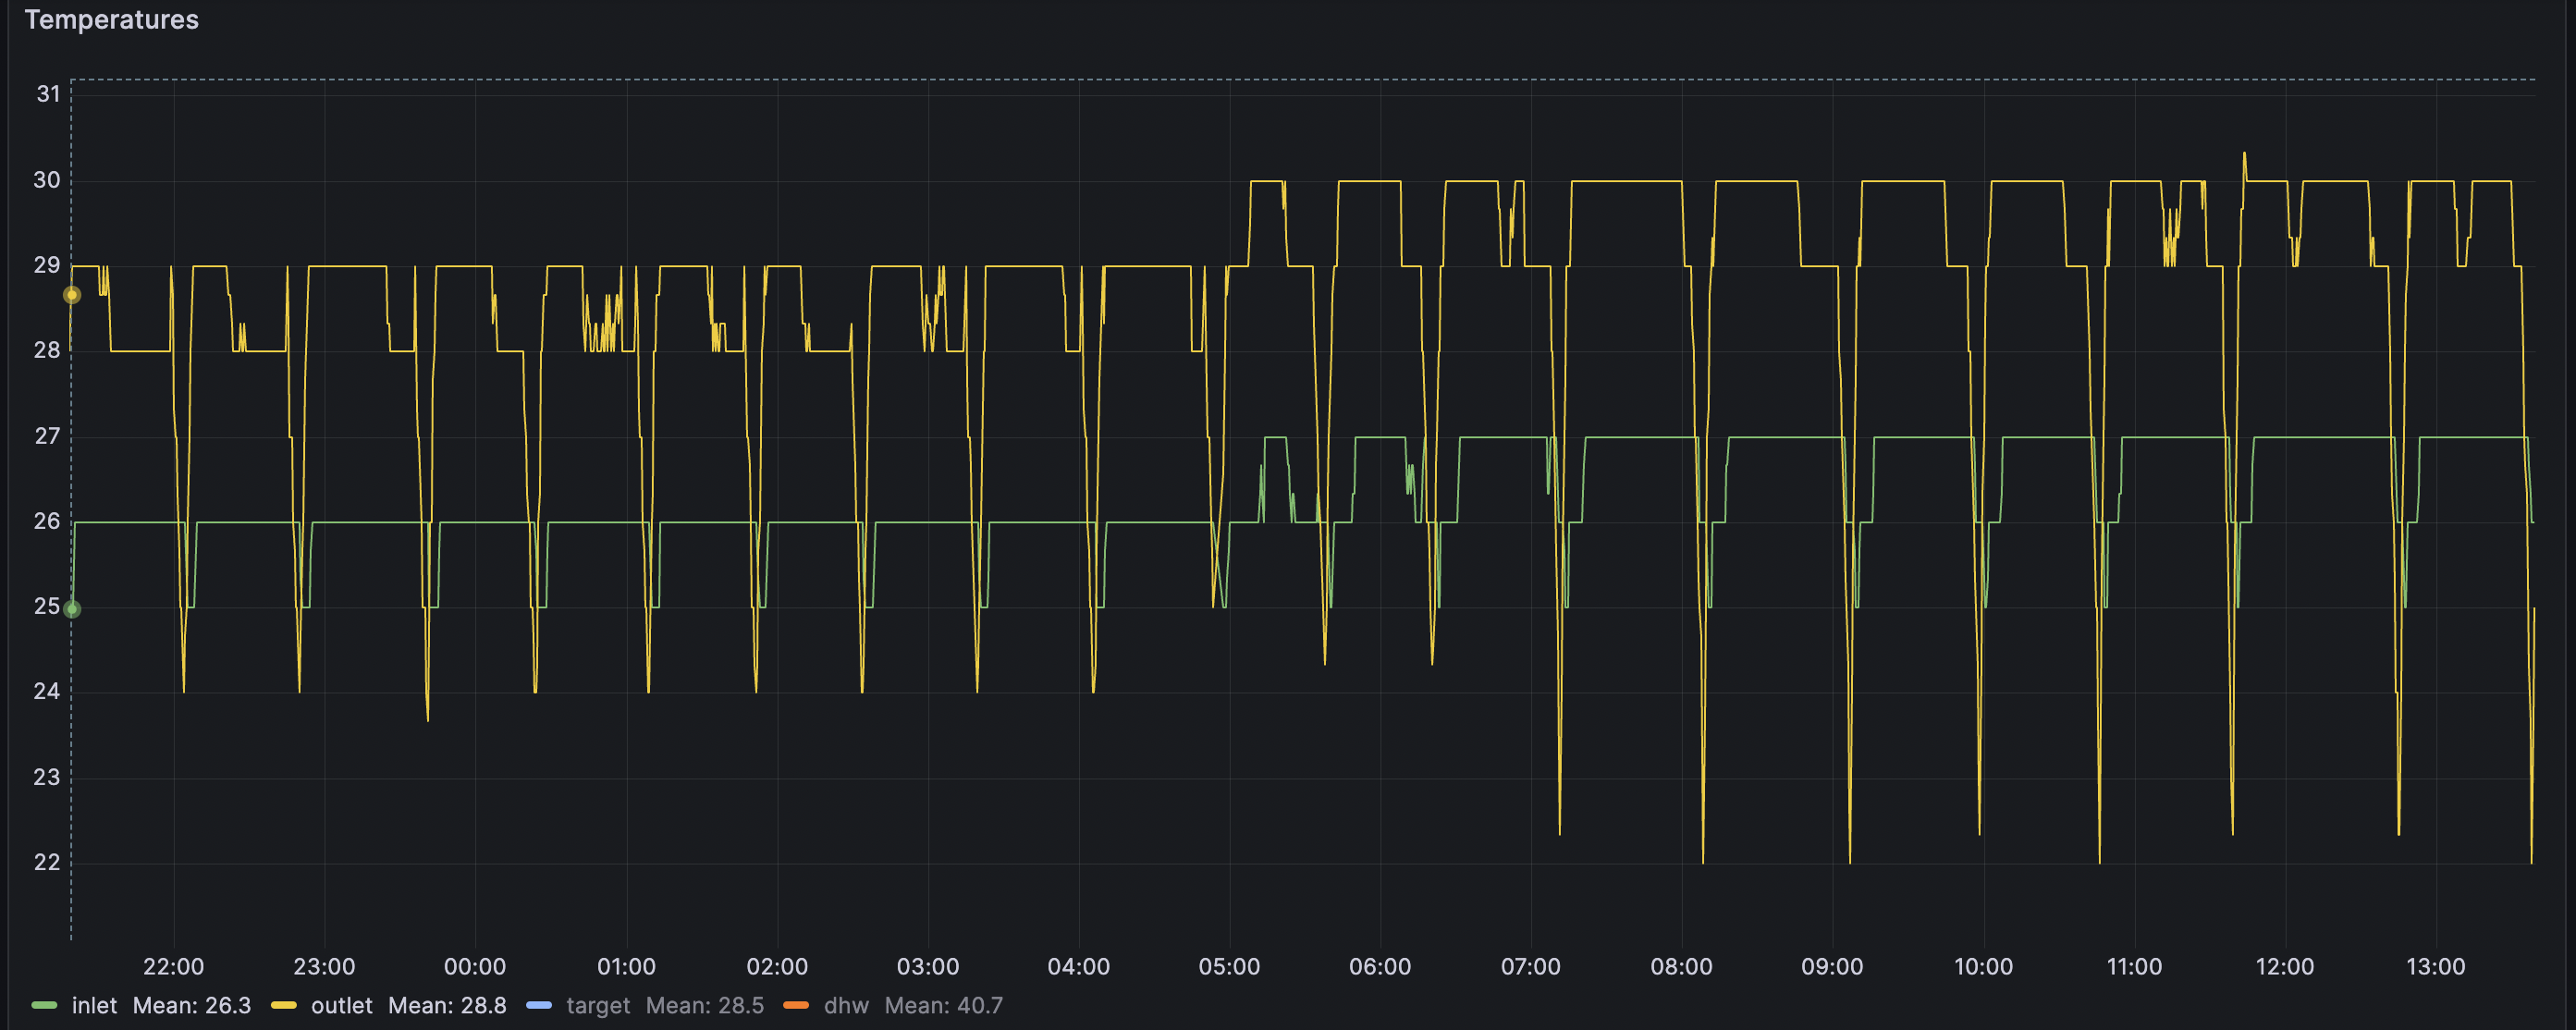Toggle the inlet series in legend
This screenshot has height=1030, width=2576.
click(94, 1005)
